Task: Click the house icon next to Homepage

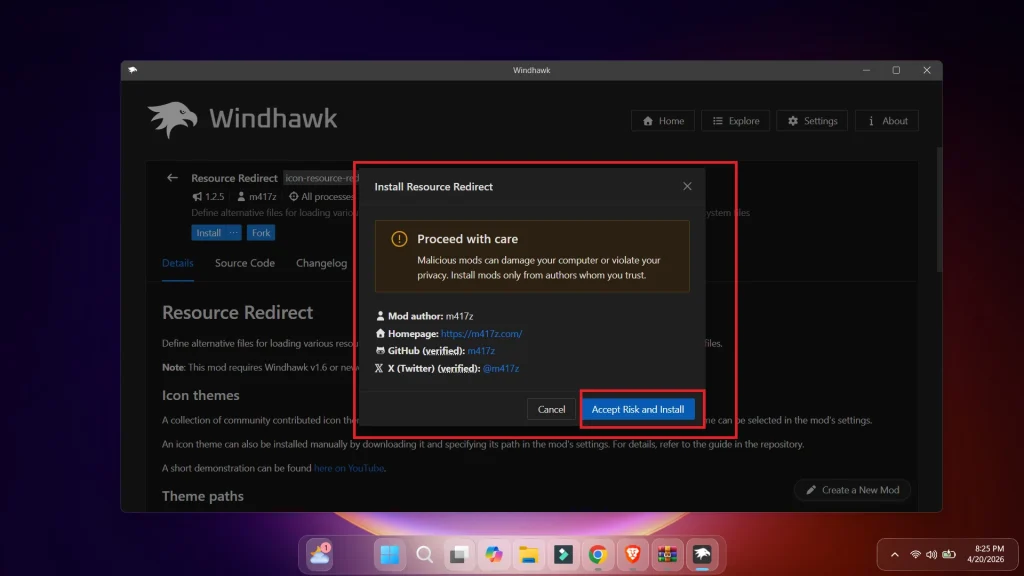Action: pyautogui.click(x=380, y=333)
